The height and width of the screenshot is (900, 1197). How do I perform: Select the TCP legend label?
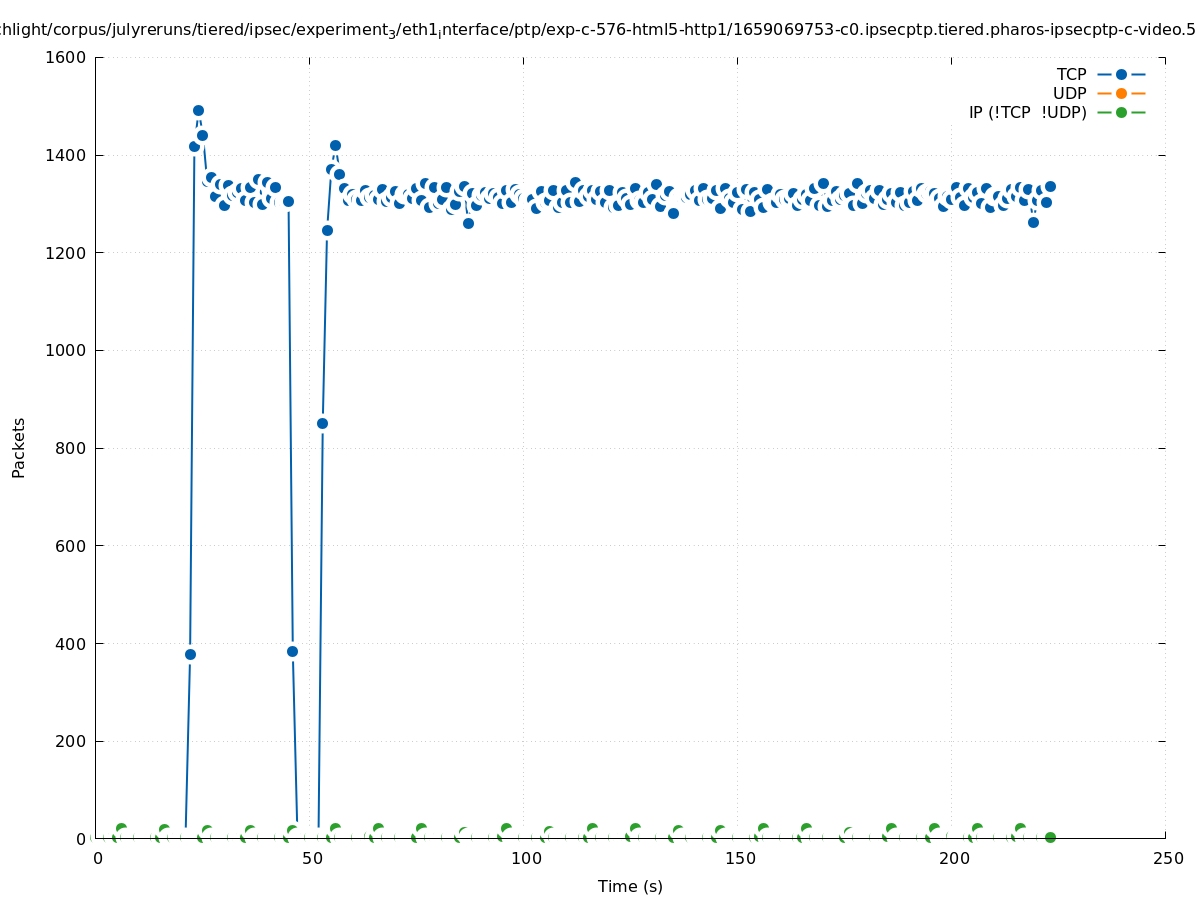(x=1071, y=74)
